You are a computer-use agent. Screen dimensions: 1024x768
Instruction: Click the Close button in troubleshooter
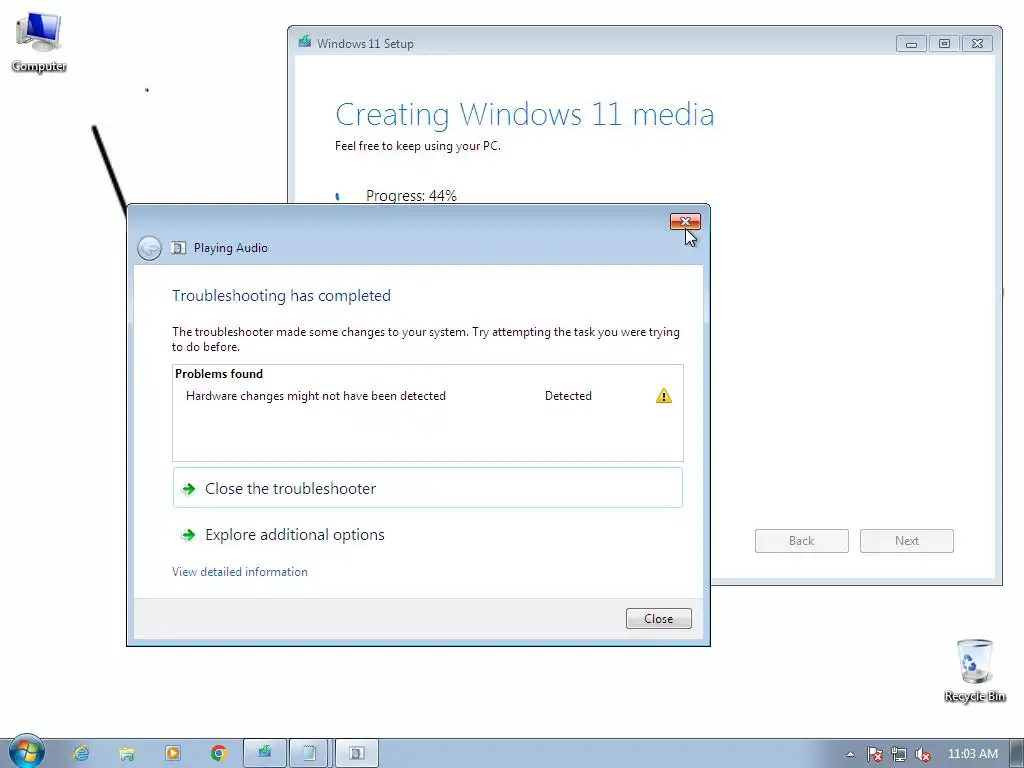click(x=658, y=618)
